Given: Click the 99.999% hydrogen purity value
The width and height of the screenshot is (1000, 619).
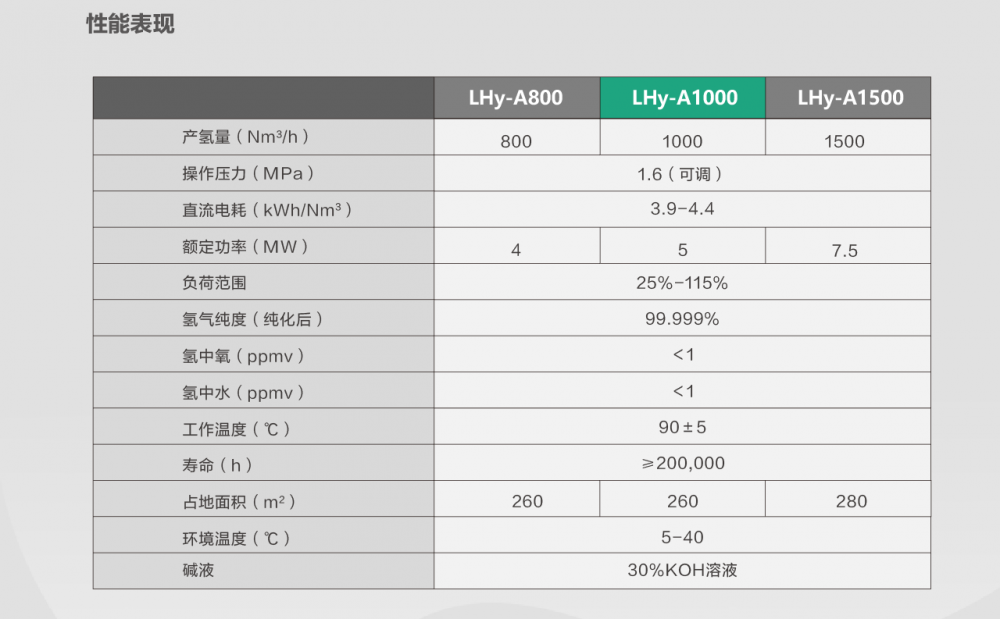Looking at the screenshot, I should tap(682, 319).
